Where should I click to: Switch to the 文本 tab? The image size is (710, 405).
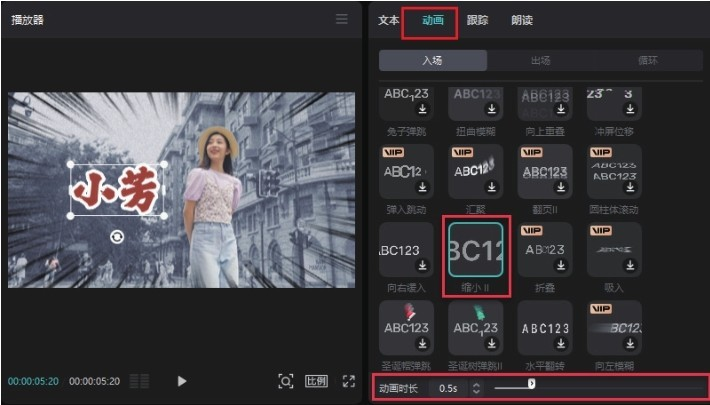389,20
